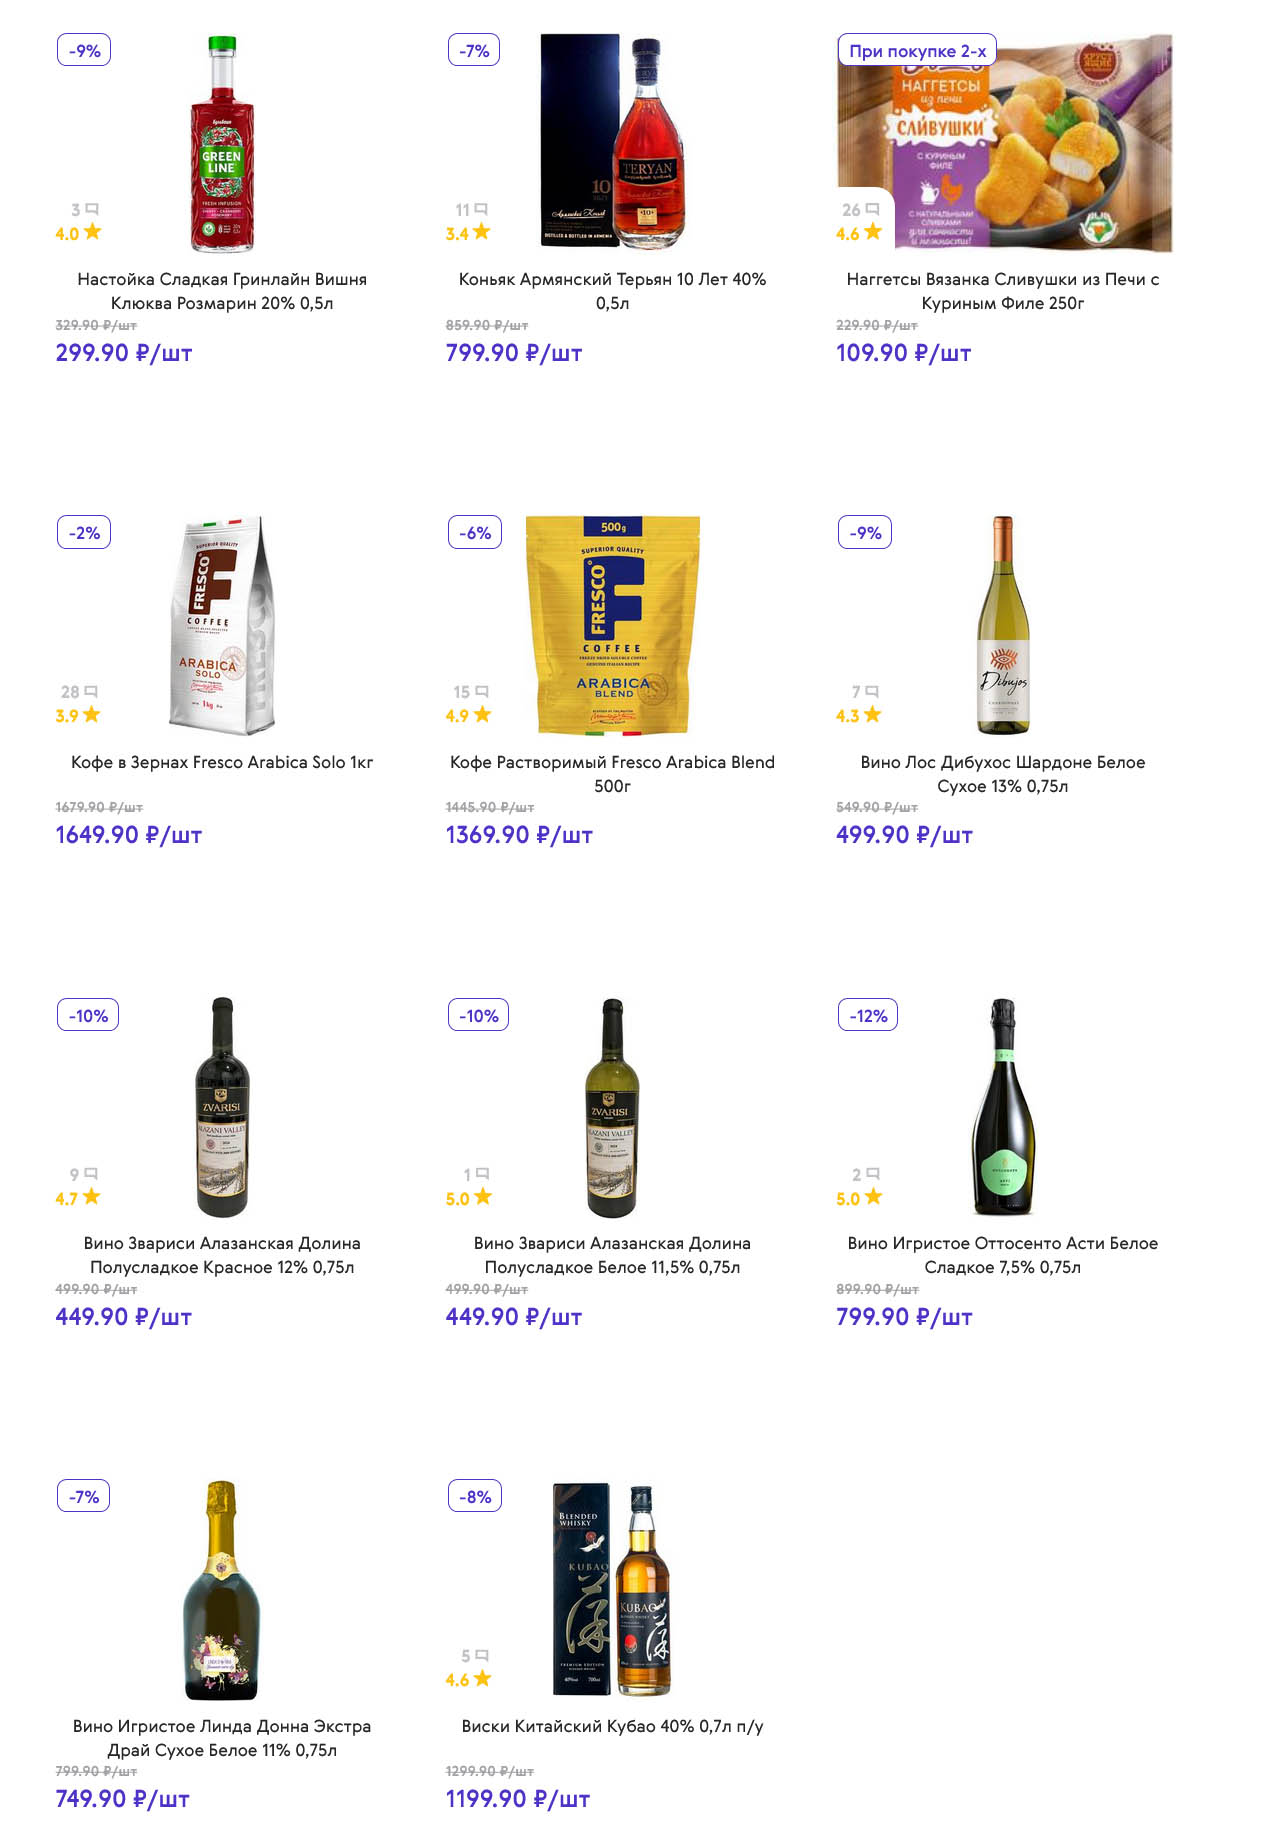View the Linda Donna sparkling wine image
The width and height of the screenshot is (1280, 1838).
[x=222, y=1590]
